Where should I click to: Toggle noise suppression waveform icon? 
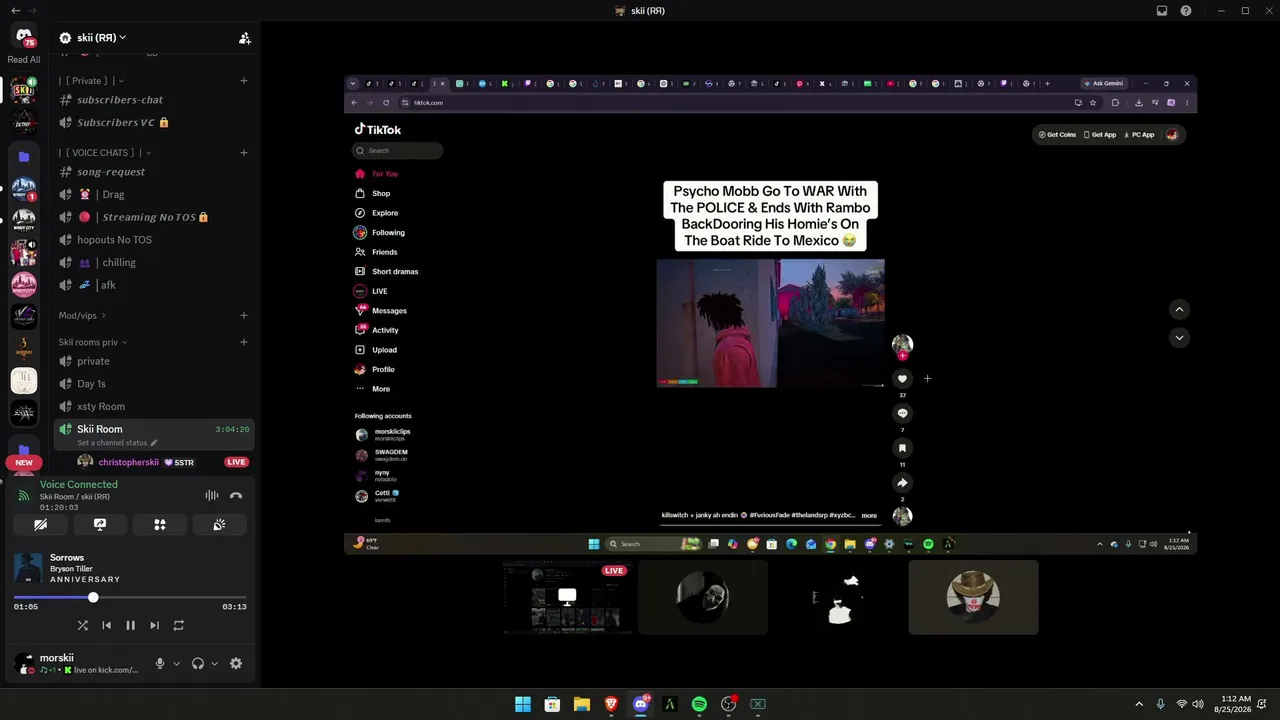tap(212, 495)
